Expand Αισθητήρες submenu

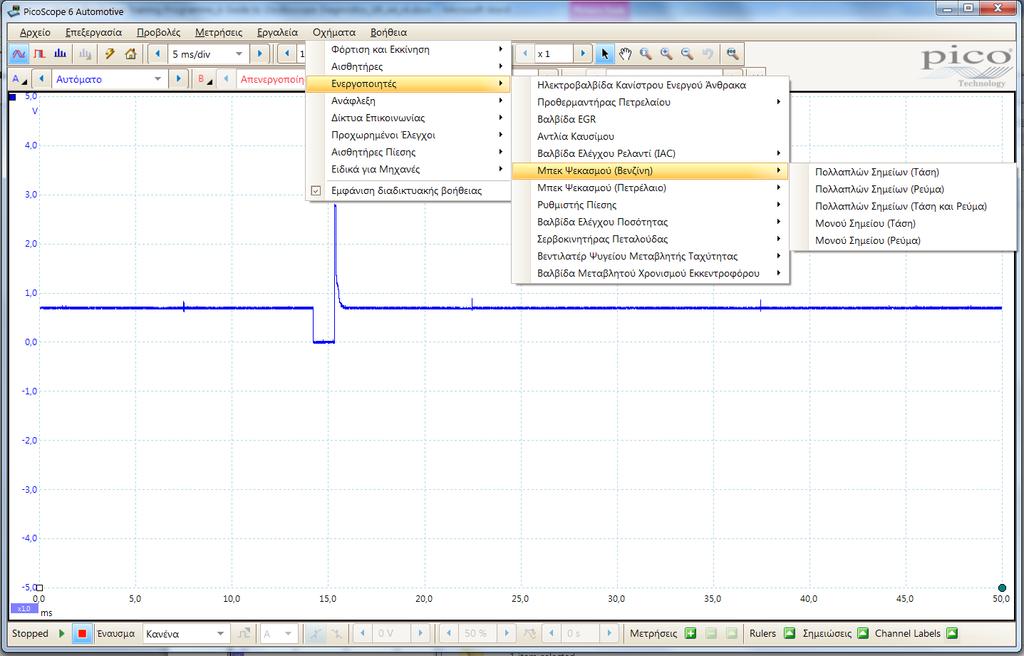coord(408,67)
